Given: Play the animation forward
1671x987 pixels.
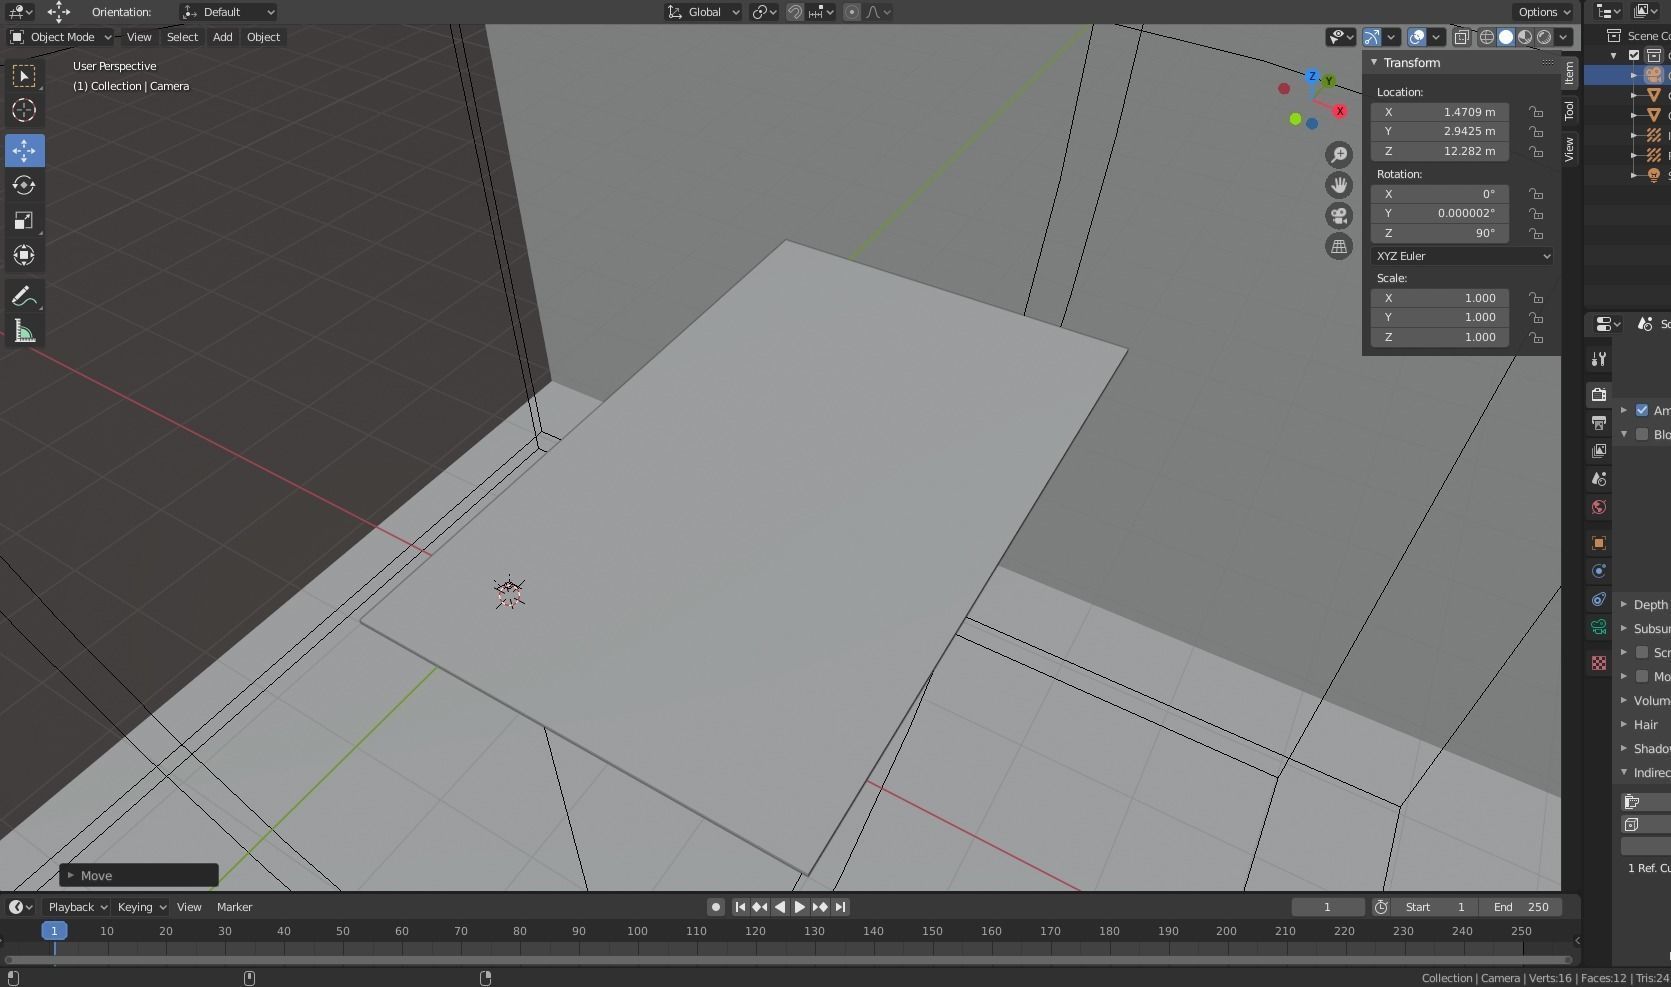Looking at the screenshot, I should (x=800, y=907).
